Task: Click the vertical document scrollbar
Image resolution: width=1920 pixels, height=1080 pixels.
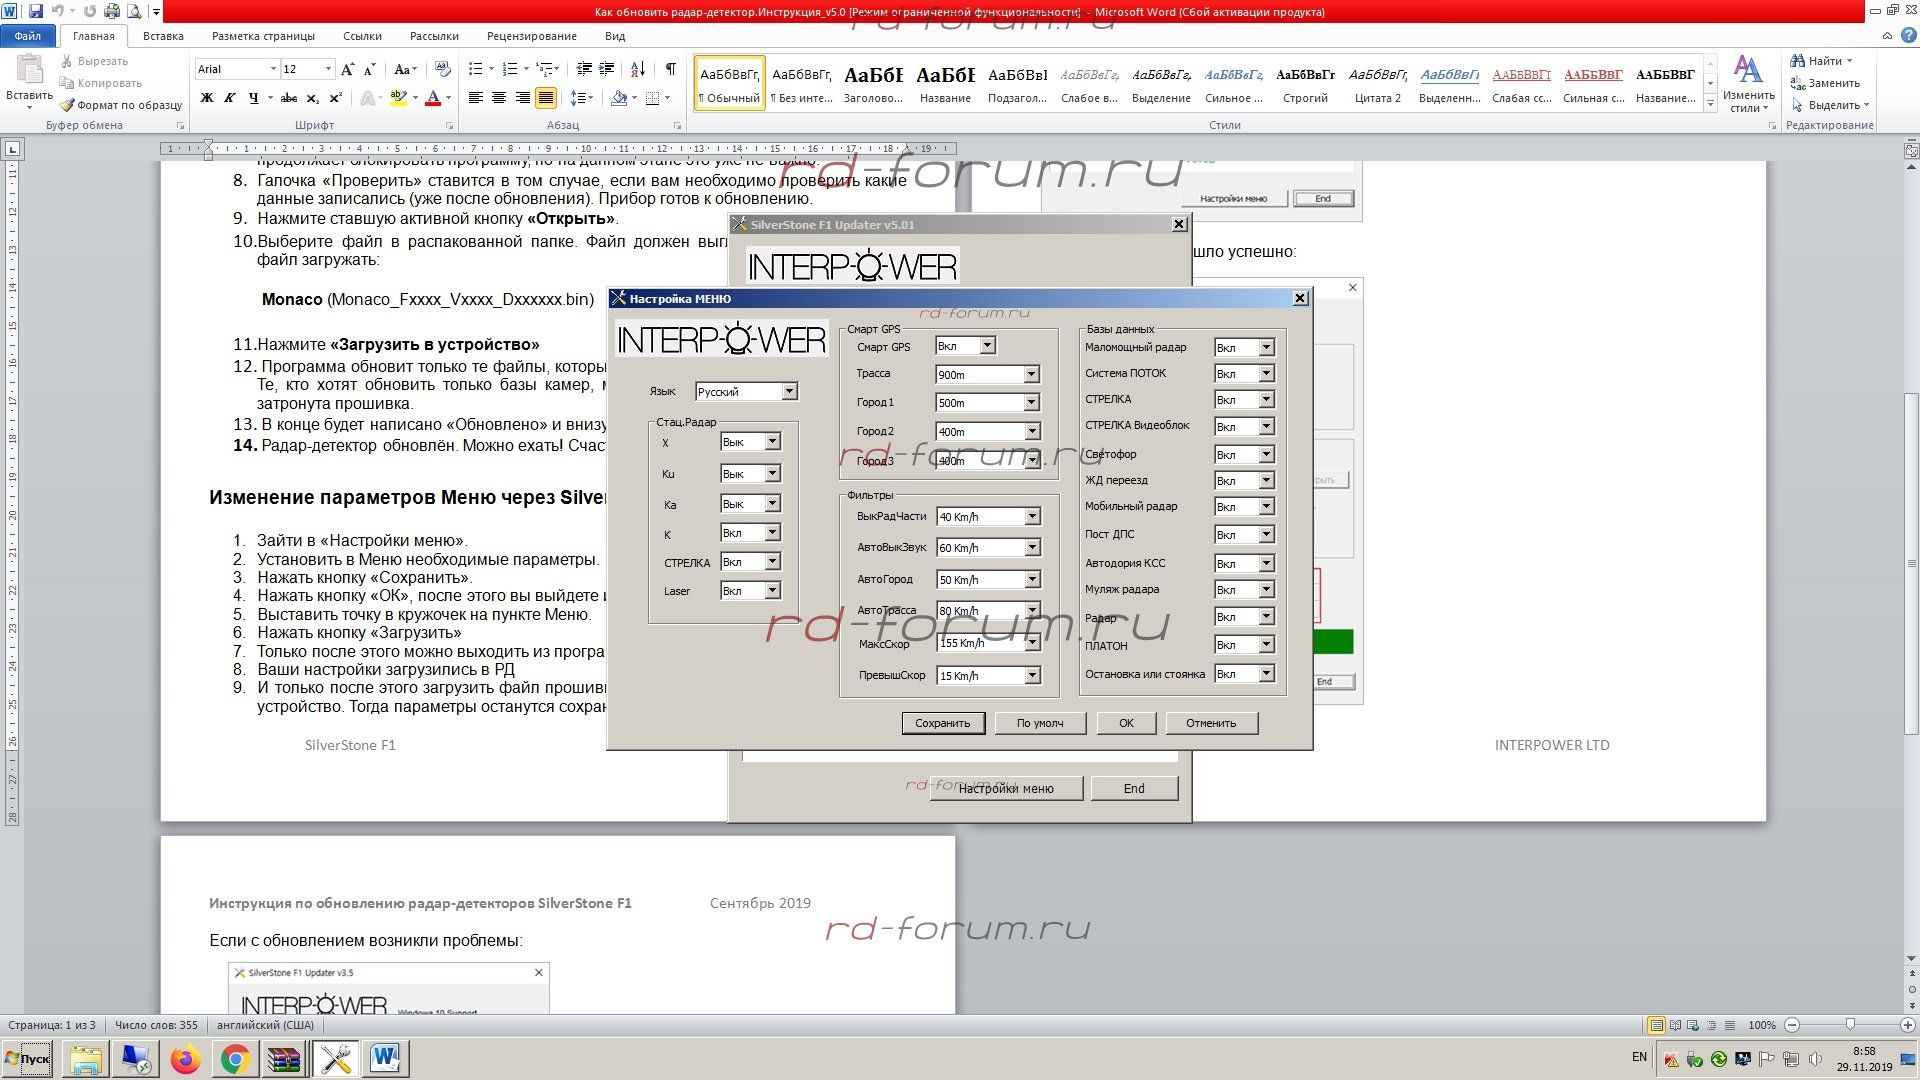Action: click(x=1910, y=565)
